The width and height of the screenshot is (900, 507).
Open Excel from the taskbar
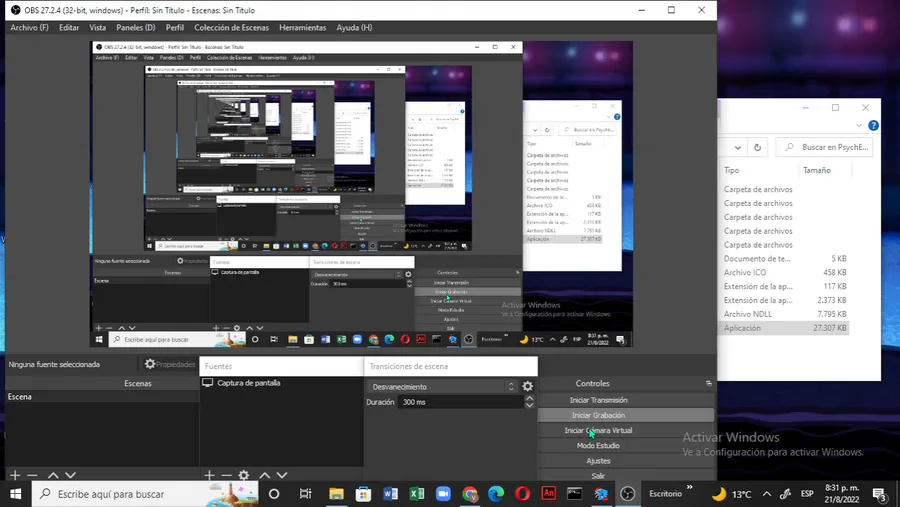[x=417, y=494]
